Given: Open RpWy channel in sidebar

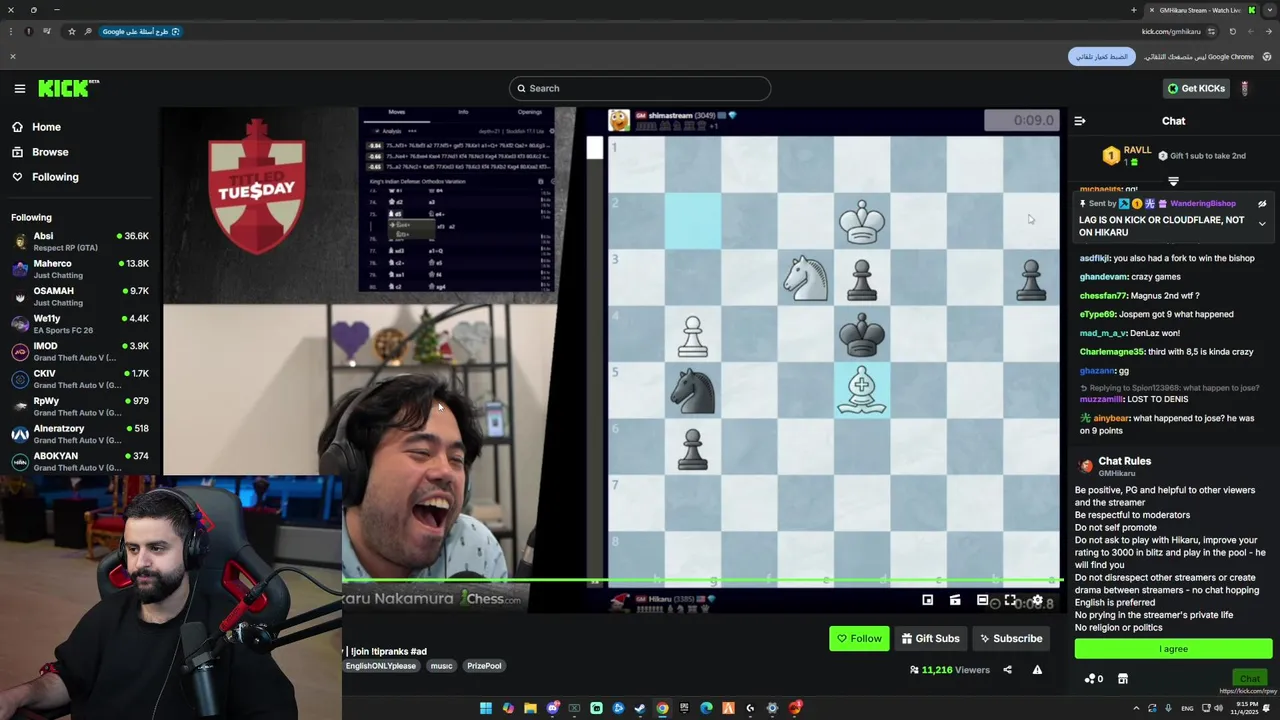Looking at the screenshot, I should pyautogui.click(x=80, y=406).
